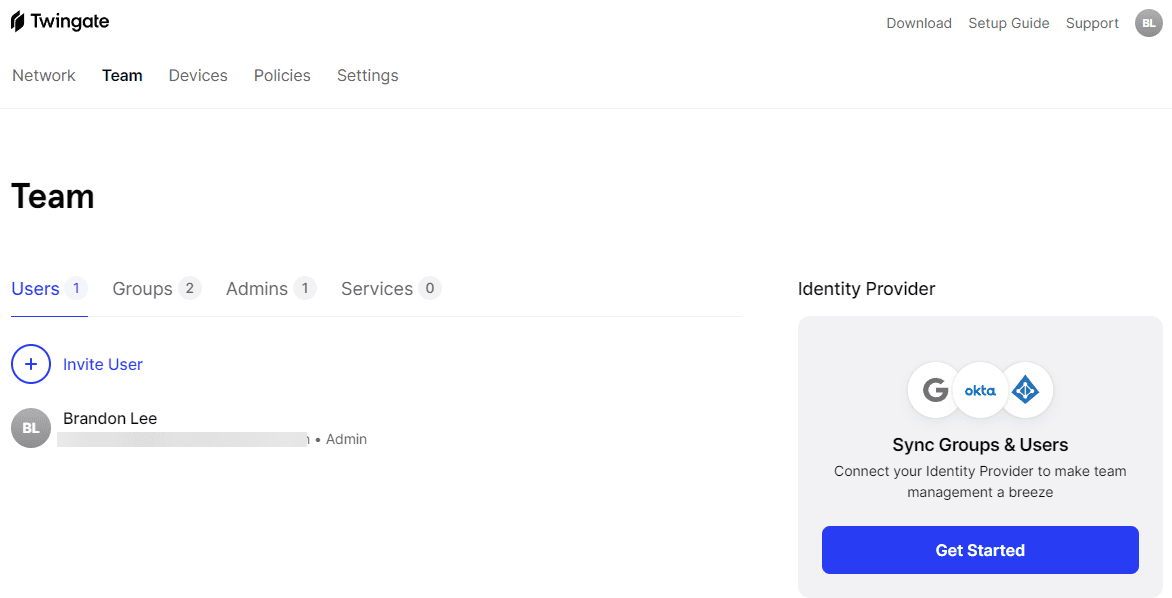Click the Twingate logo icon
The width and height of the screenshot is (1172, 598).
tap(18, 22)
